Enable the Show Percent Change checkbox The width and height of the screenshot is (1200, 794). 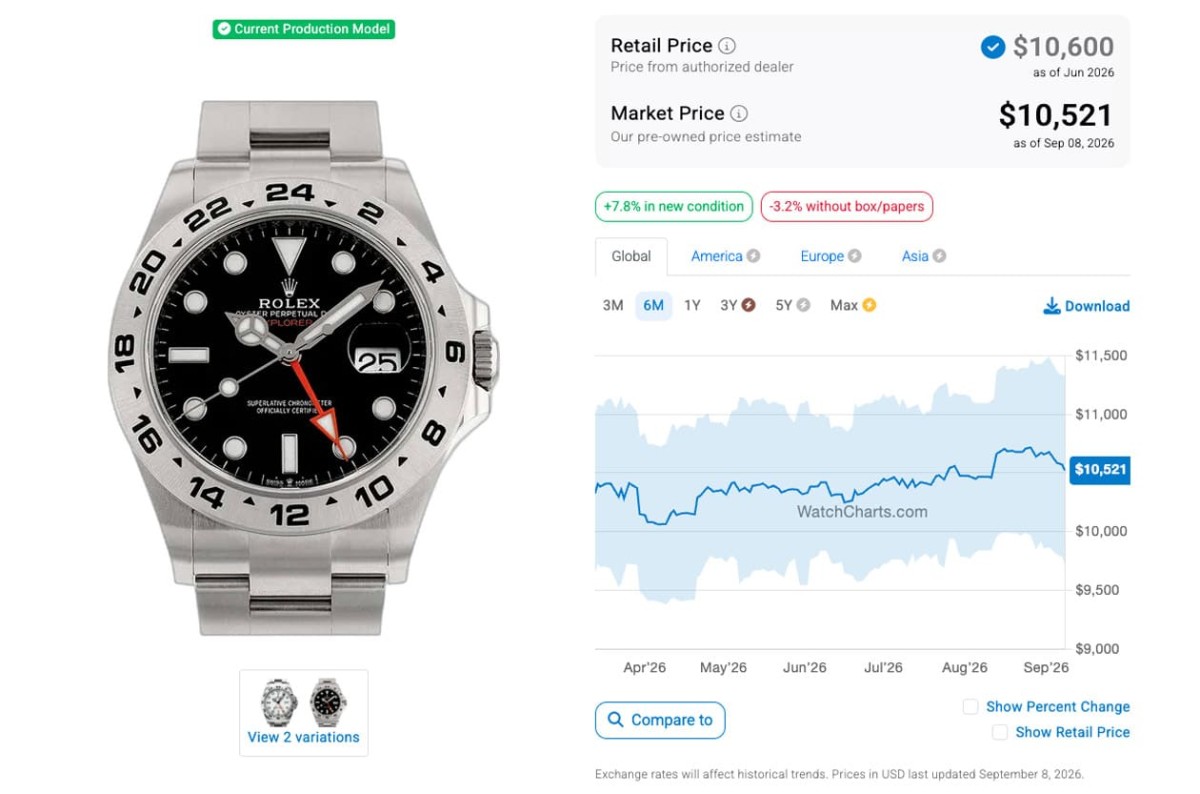point(970,707)
